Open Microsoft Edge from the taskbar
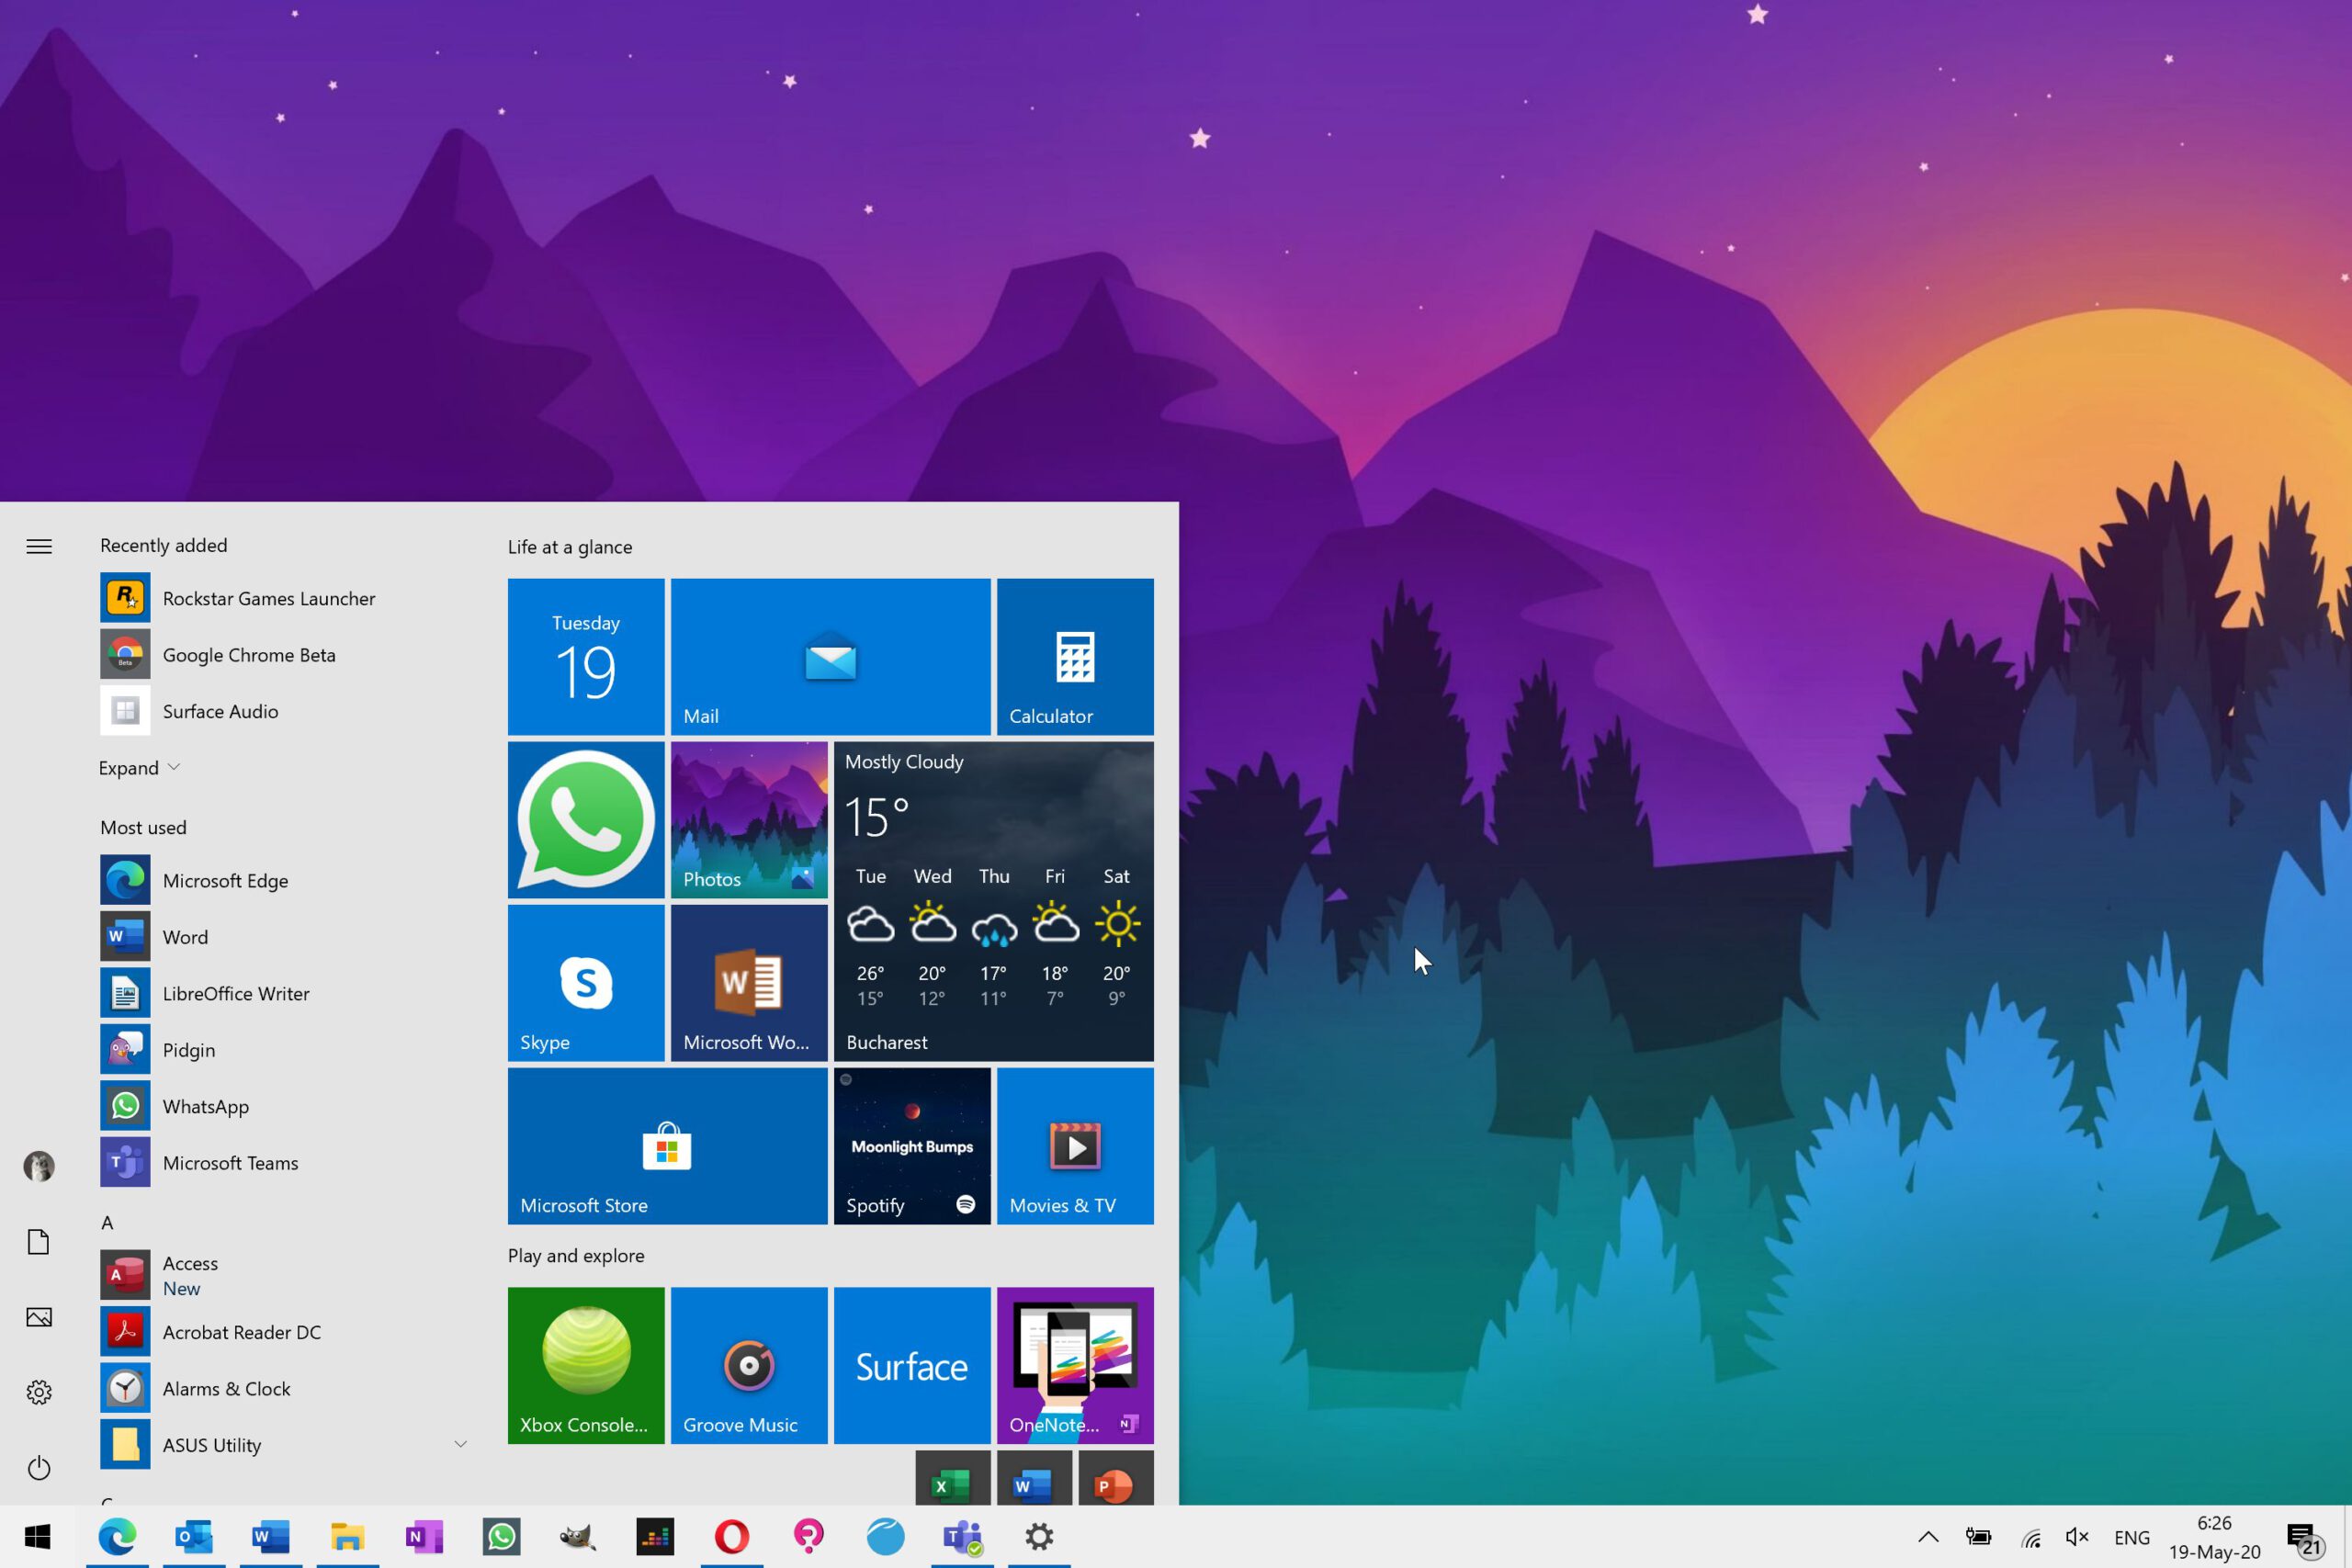 pos(117,1536)
